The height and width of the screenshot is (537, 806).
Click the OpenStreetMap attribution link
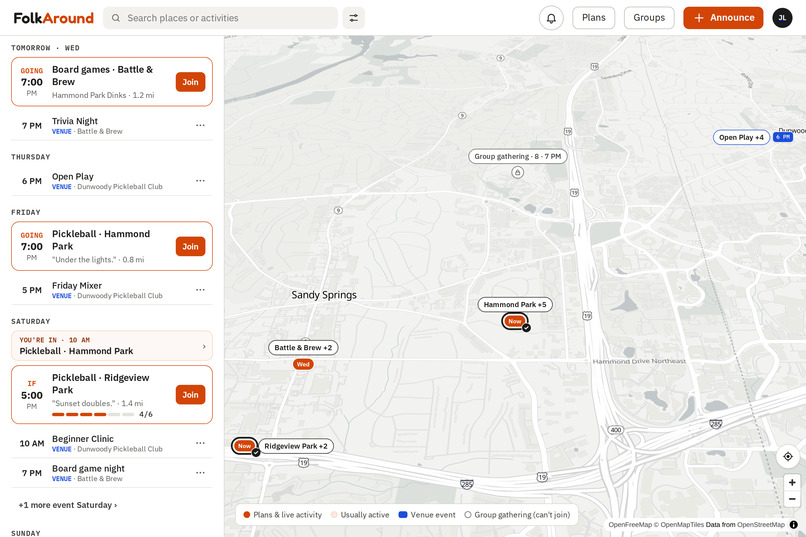(x=761, y=525)
